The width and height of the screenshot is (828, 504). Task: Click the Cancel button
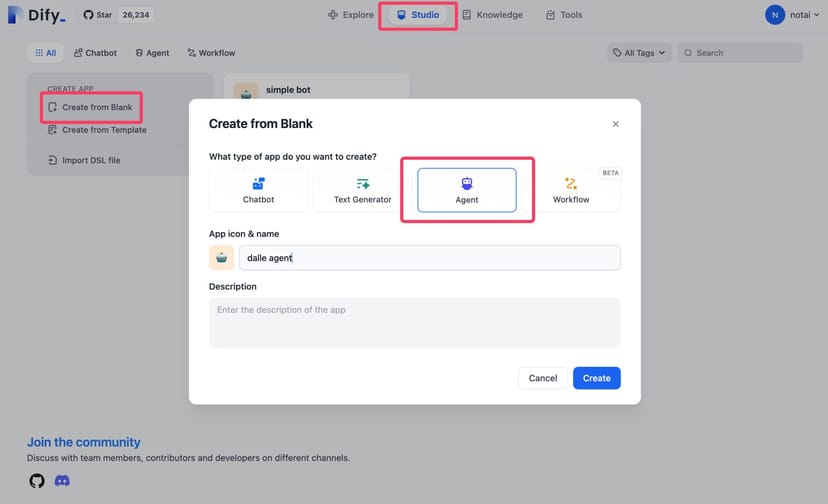click(x=543, y=378)
